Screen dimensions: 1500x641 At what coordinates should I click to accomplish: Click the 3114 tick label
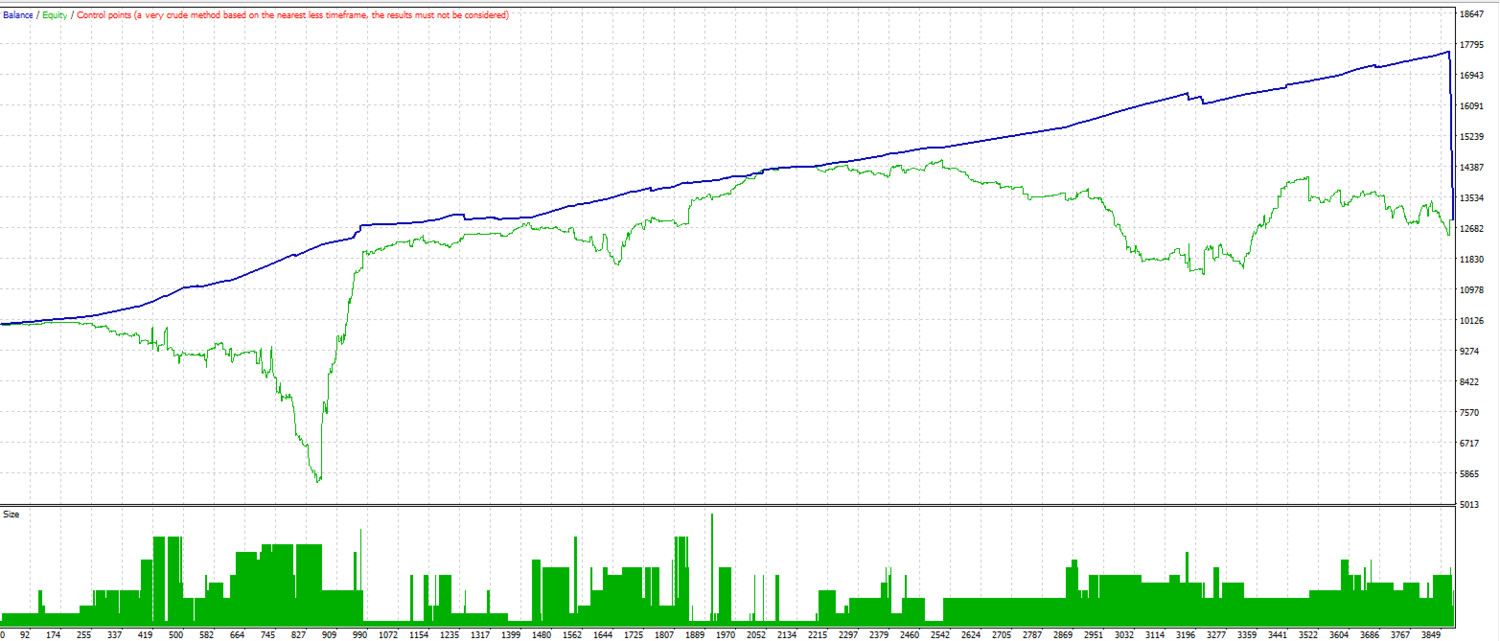coord(1154,635)
